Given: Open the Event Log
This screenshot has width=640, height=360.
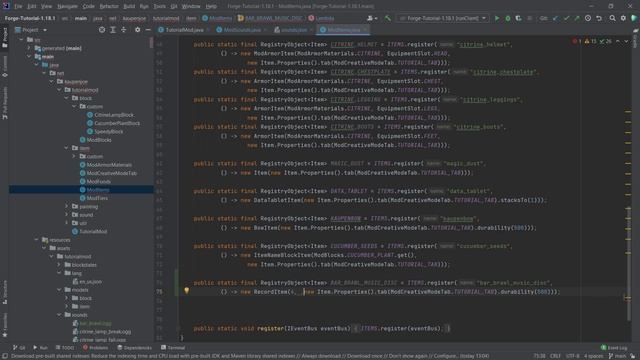Looking at the screenshot, I should 614,348.
